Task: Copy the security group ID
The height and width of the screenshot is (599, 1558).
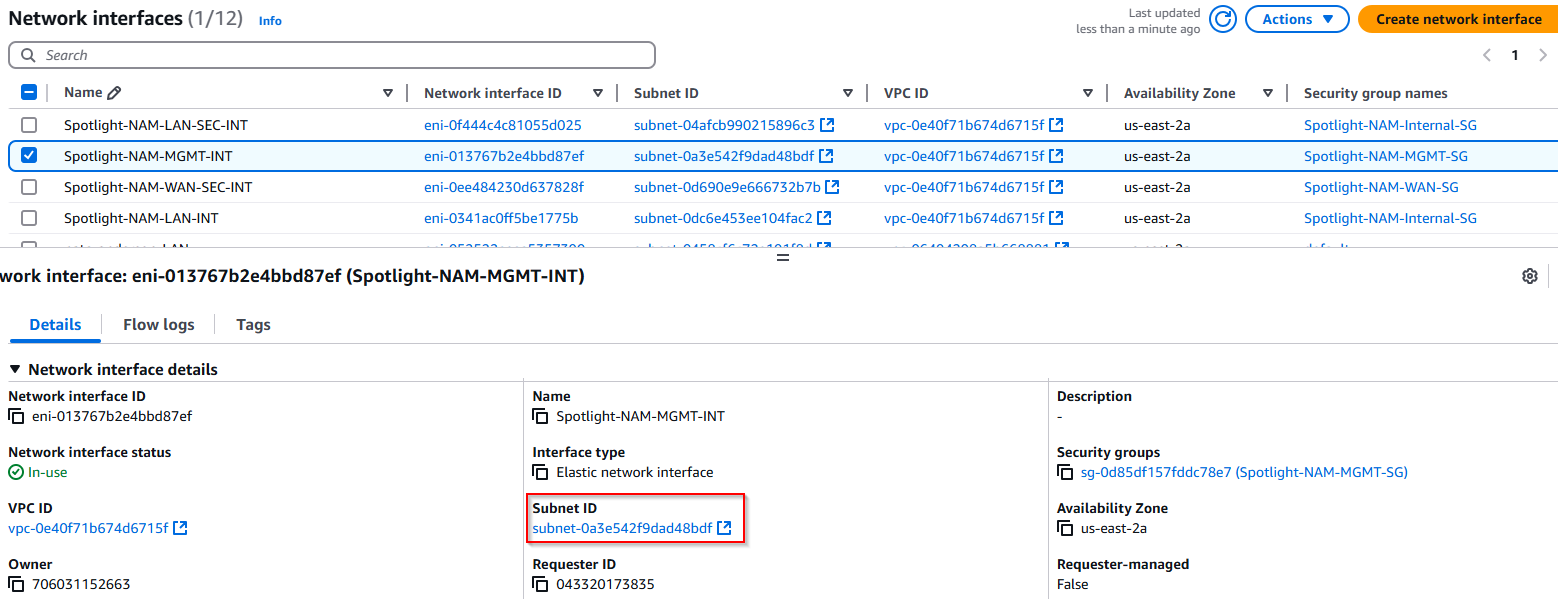Action: [1065, 472]
